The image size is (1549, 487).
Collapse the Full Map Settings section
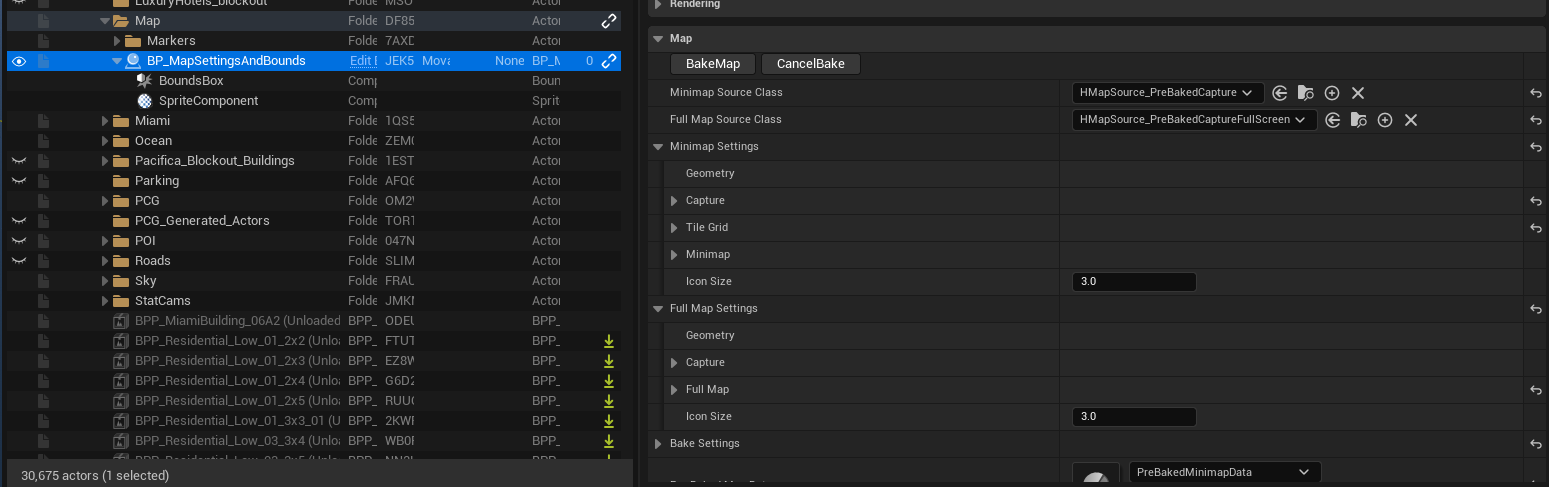(x=658, y=309)
